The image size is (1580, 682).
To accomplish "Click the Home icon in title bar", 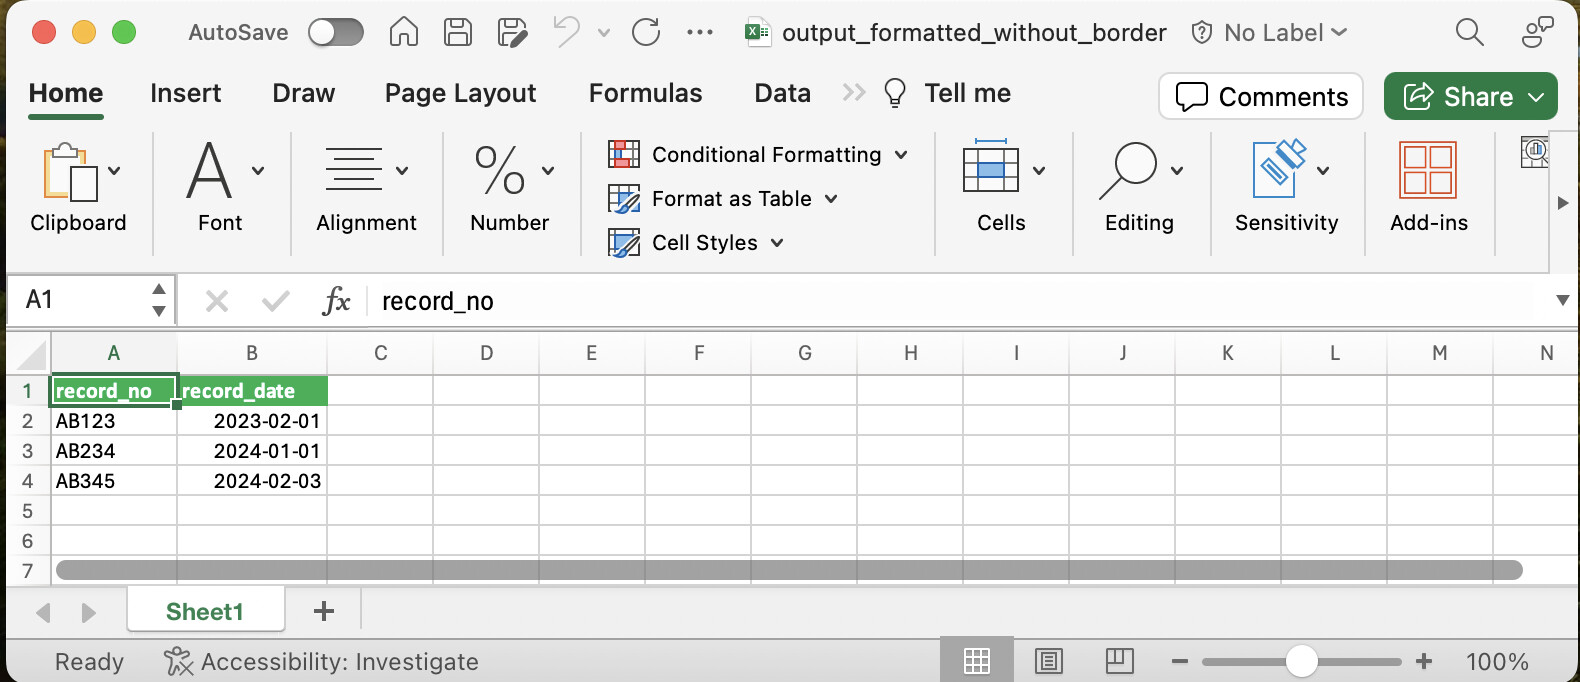I will [x=404, y=32].
